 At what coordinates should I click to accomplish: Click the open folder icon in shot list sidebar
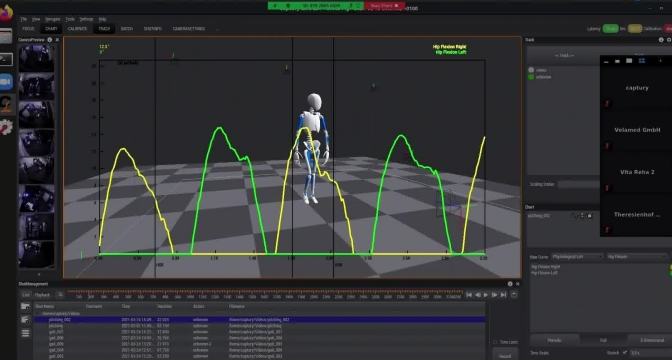click(25, 307)
